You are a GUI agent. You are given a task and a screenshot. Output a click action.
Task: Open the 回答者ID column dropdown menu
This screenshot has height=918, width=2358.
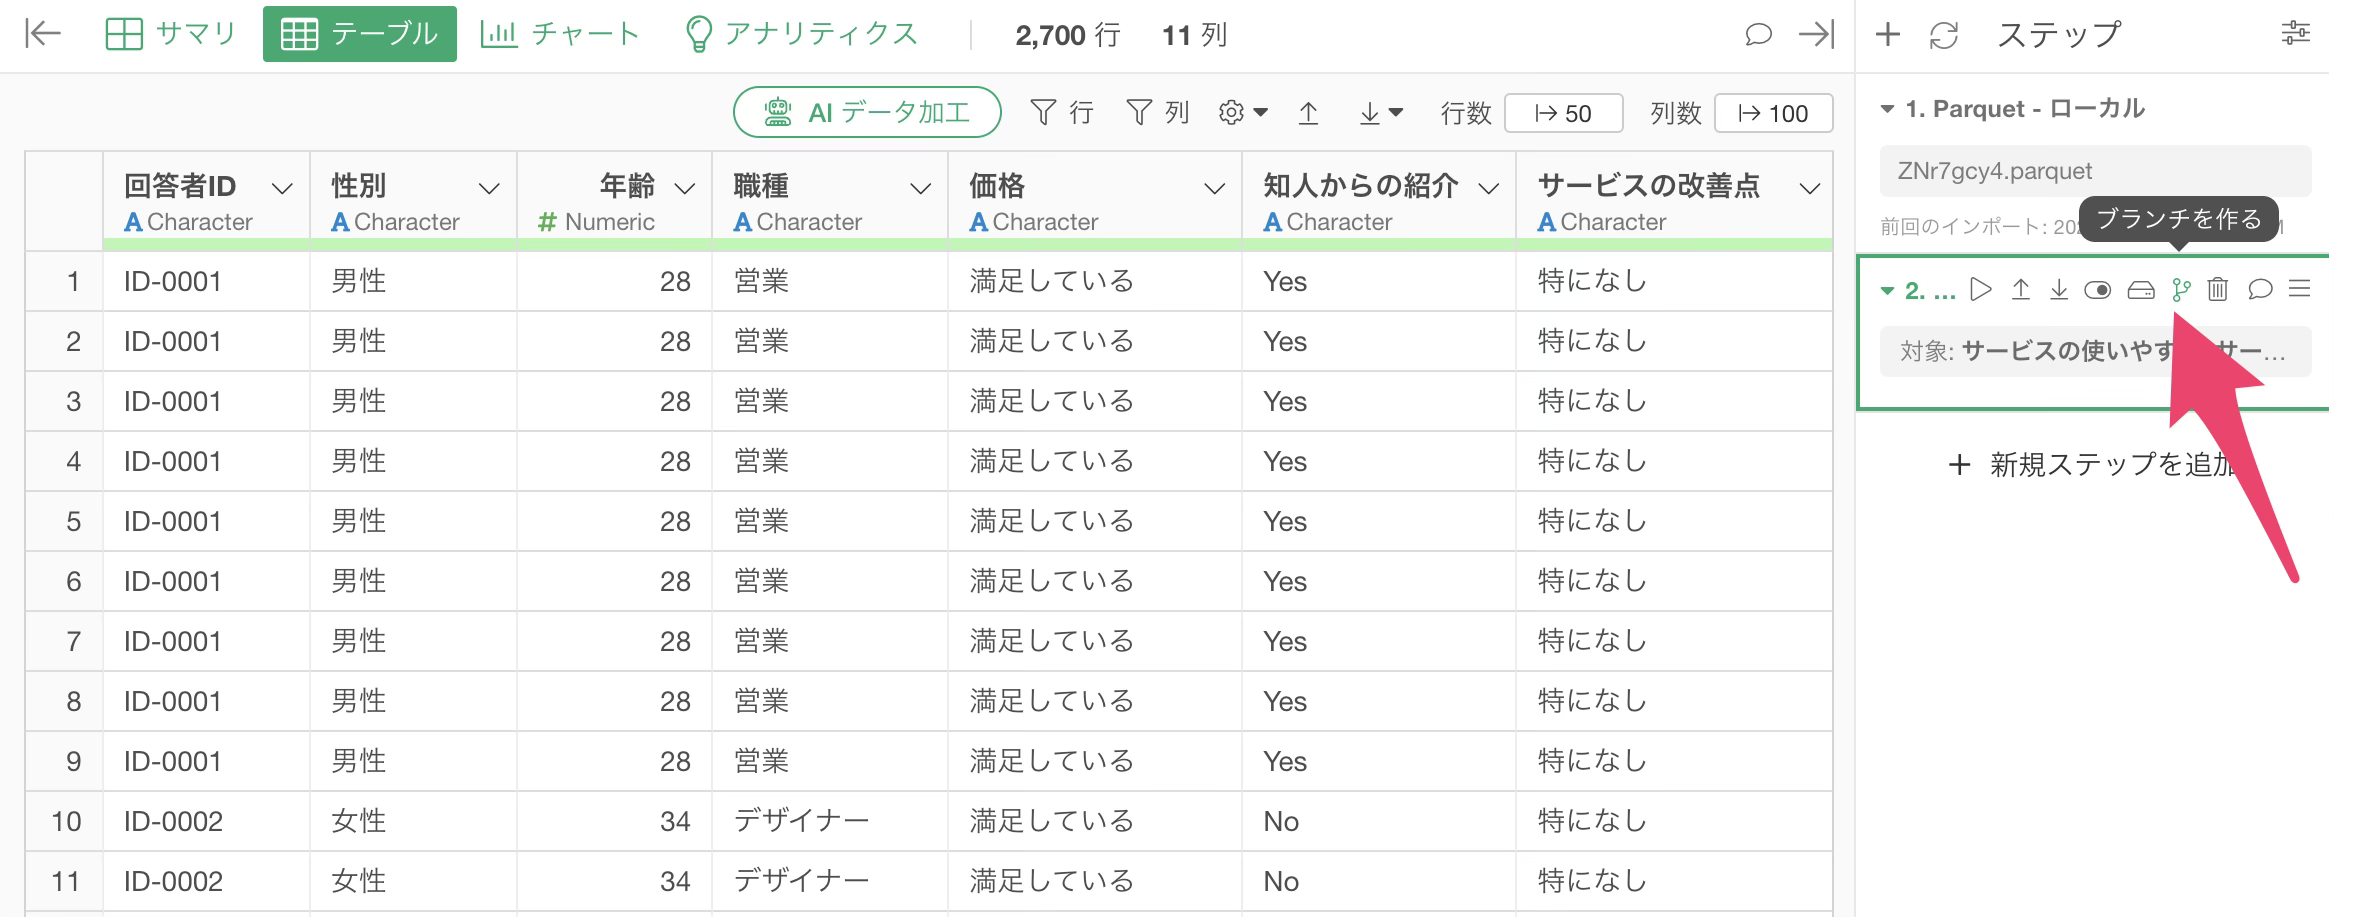pos(283,188)
